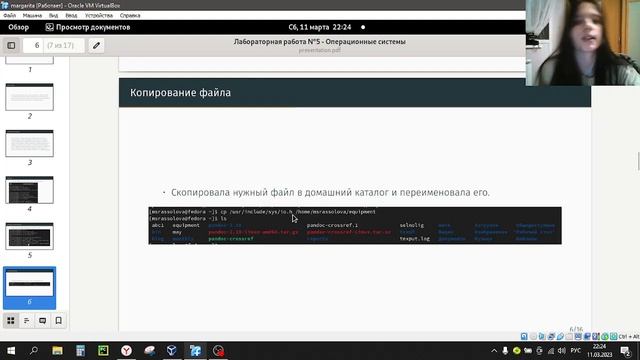Viewport: 640px width, 360px height.
Task: Switch sidebar to bookmarks view
Action: click(58, 320)
